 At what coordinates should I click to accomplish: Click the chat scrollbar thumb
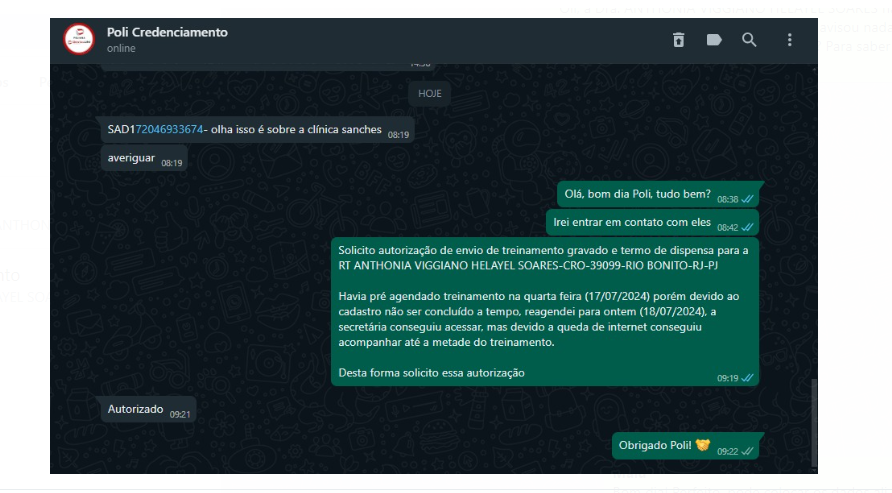[814, 422]
